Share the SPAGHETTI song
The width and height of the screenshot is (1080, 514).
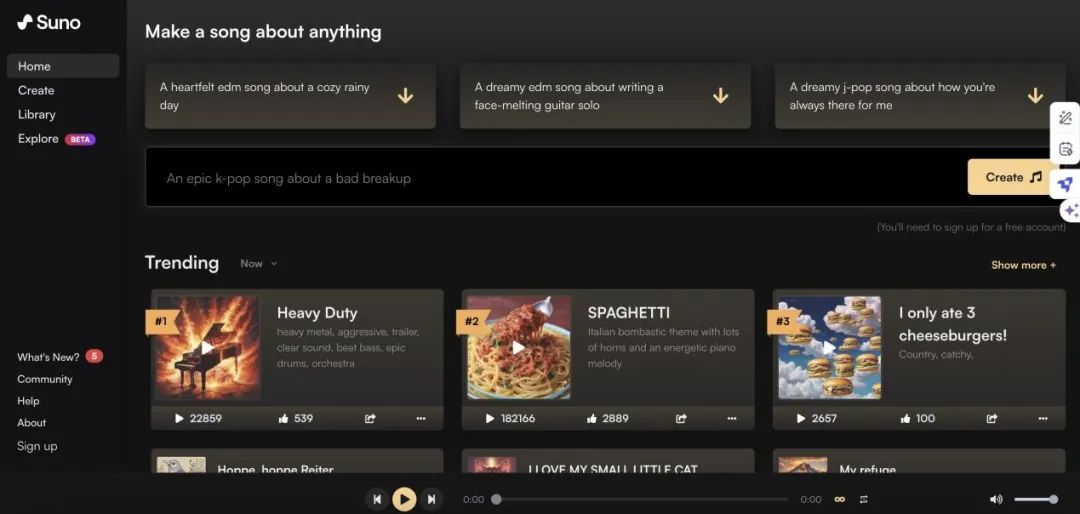click(681, 418)
